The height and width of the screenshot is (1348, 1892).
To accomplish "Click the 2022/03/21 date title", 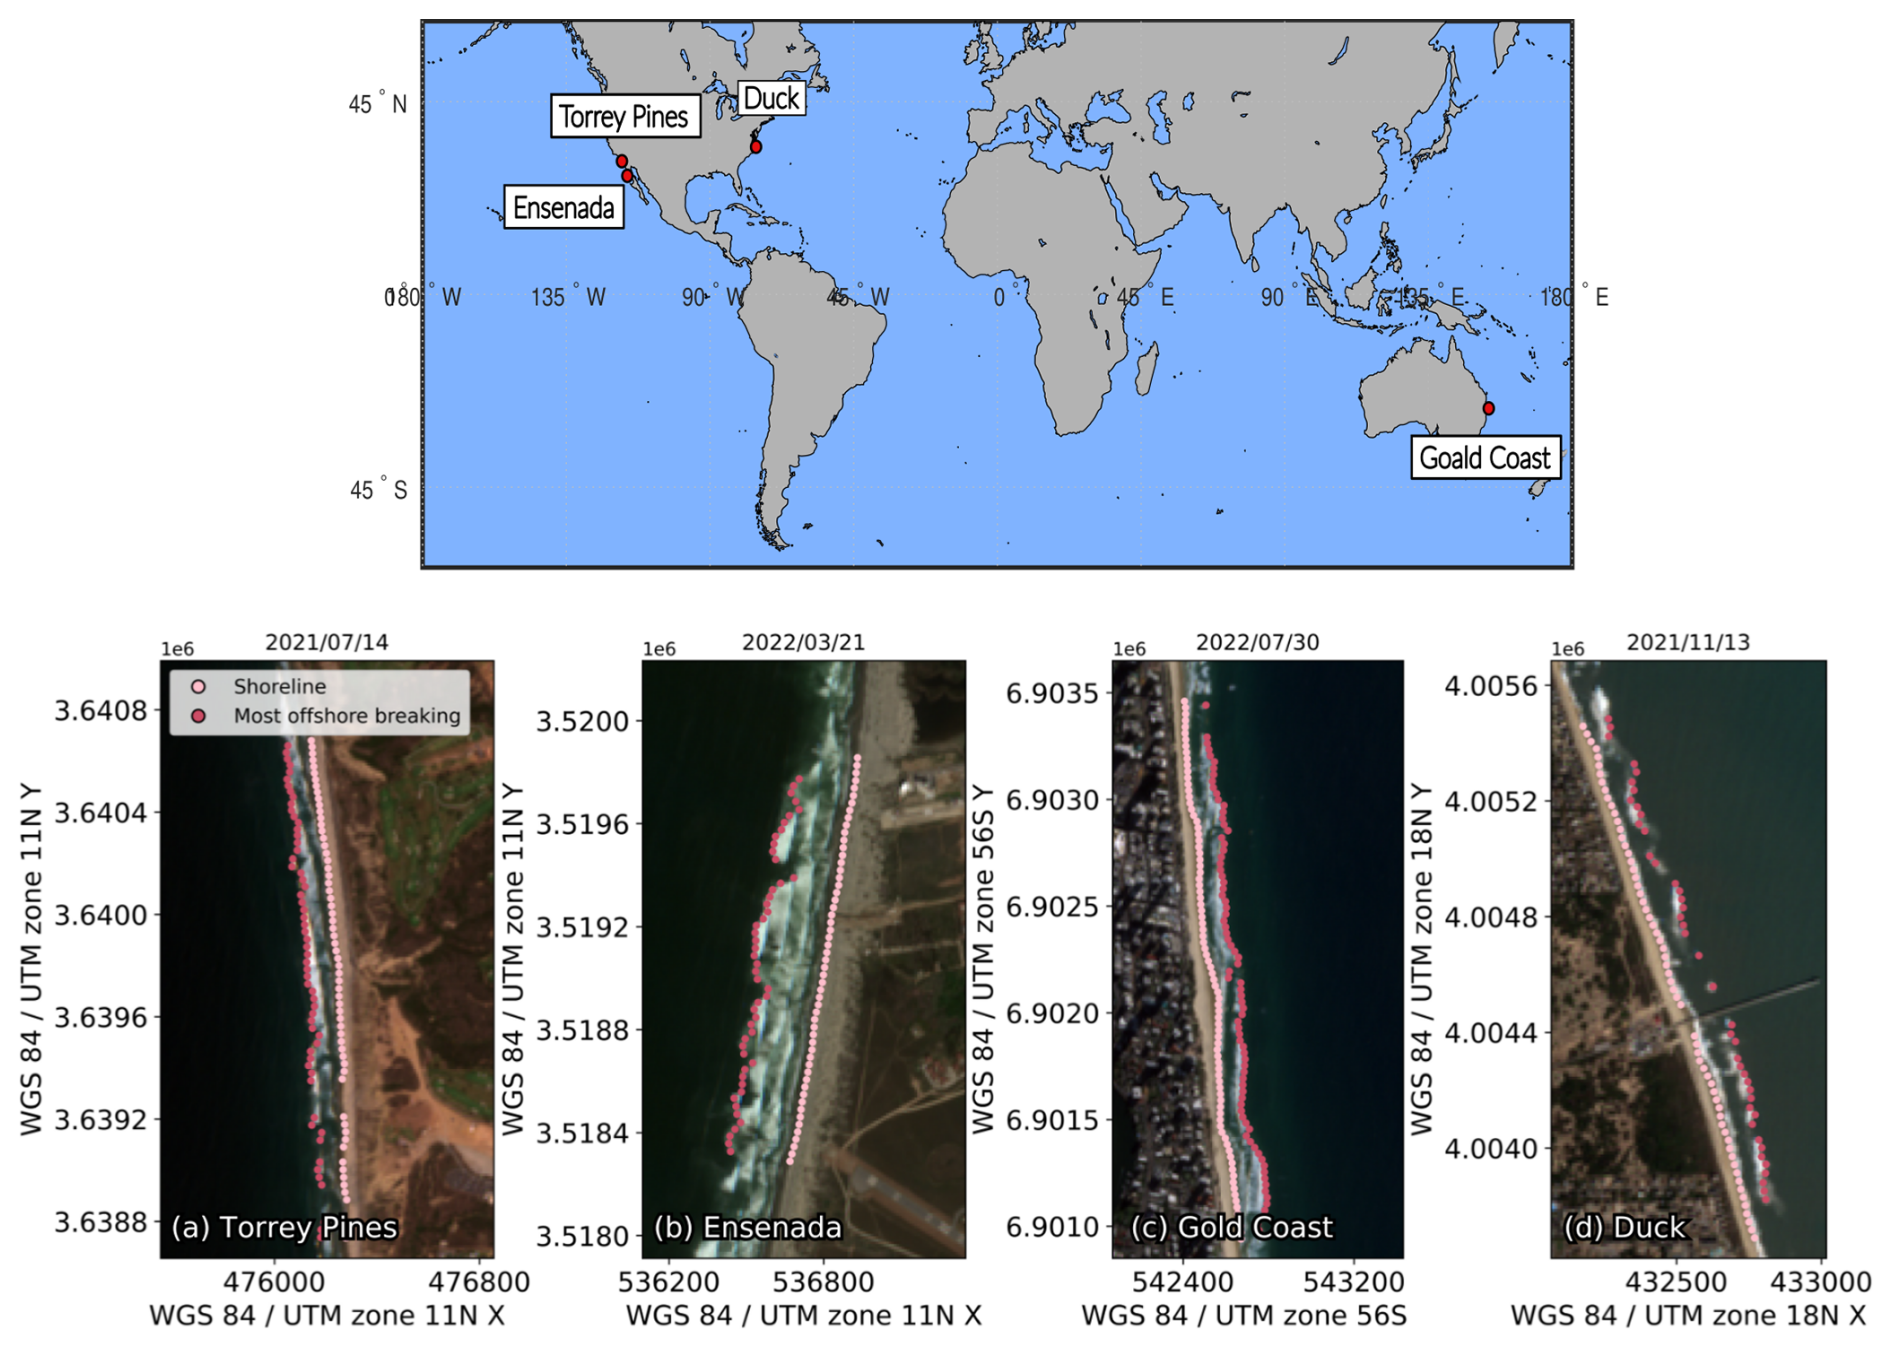I will point(803,642).
